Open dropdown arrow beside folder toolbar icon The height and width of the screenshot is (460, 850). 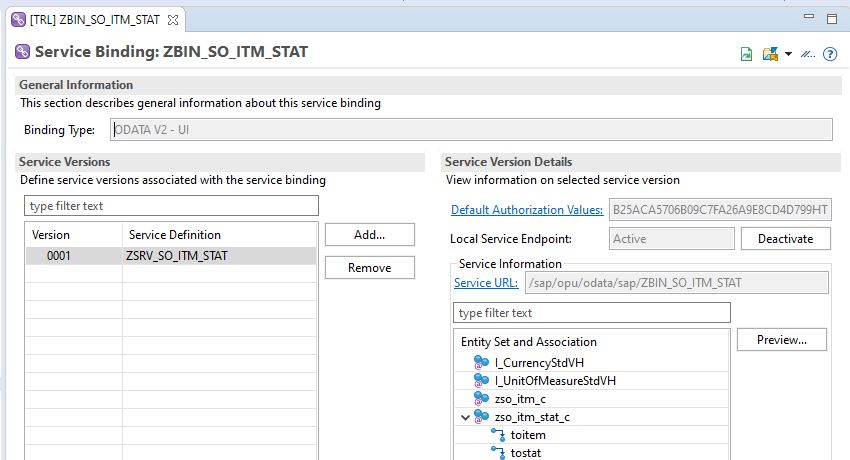[788, 54]
